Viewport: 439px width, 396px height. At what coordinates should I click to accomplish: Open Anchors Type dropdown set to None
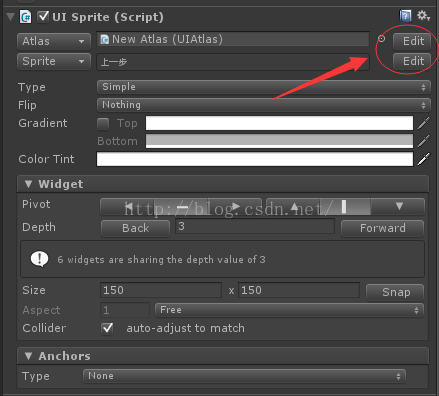point(244,376)
